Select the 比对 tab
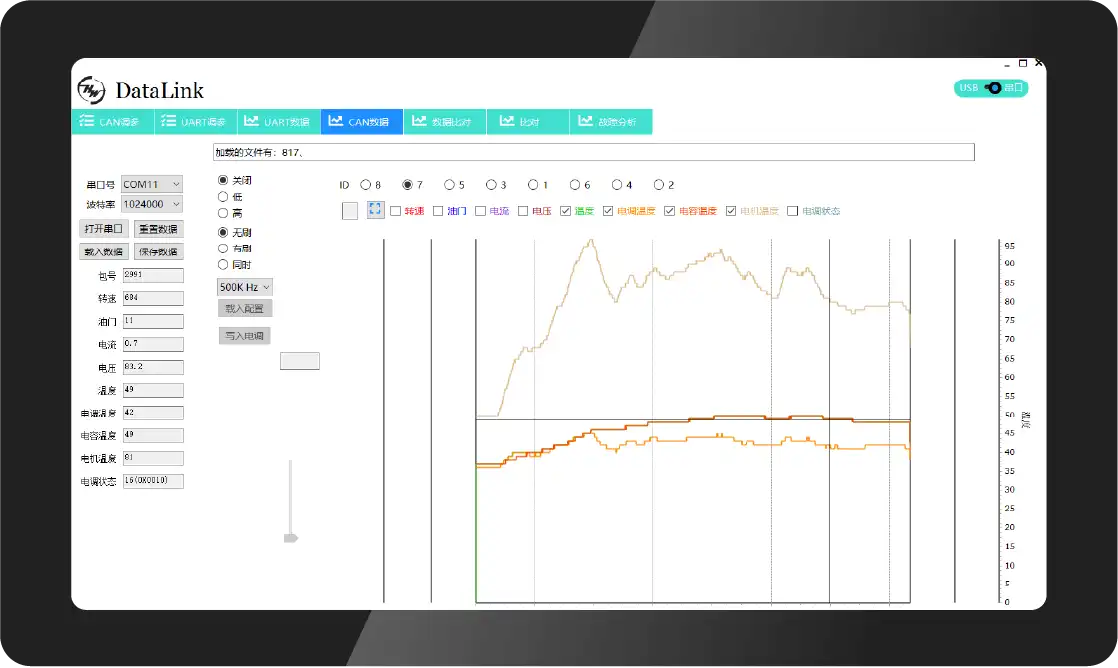The image size is (1118, 668). 527,121
